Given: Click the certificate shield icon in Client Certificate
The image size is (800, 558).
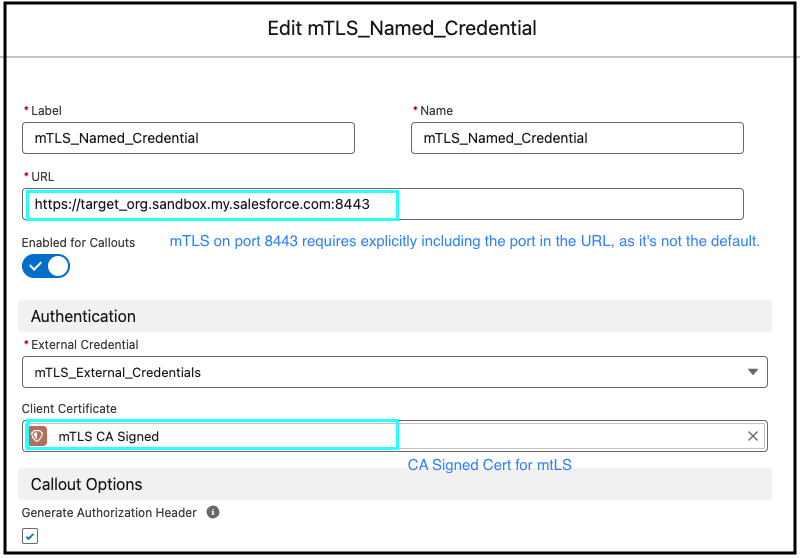Looking at the screenshot, I should 37,436.
